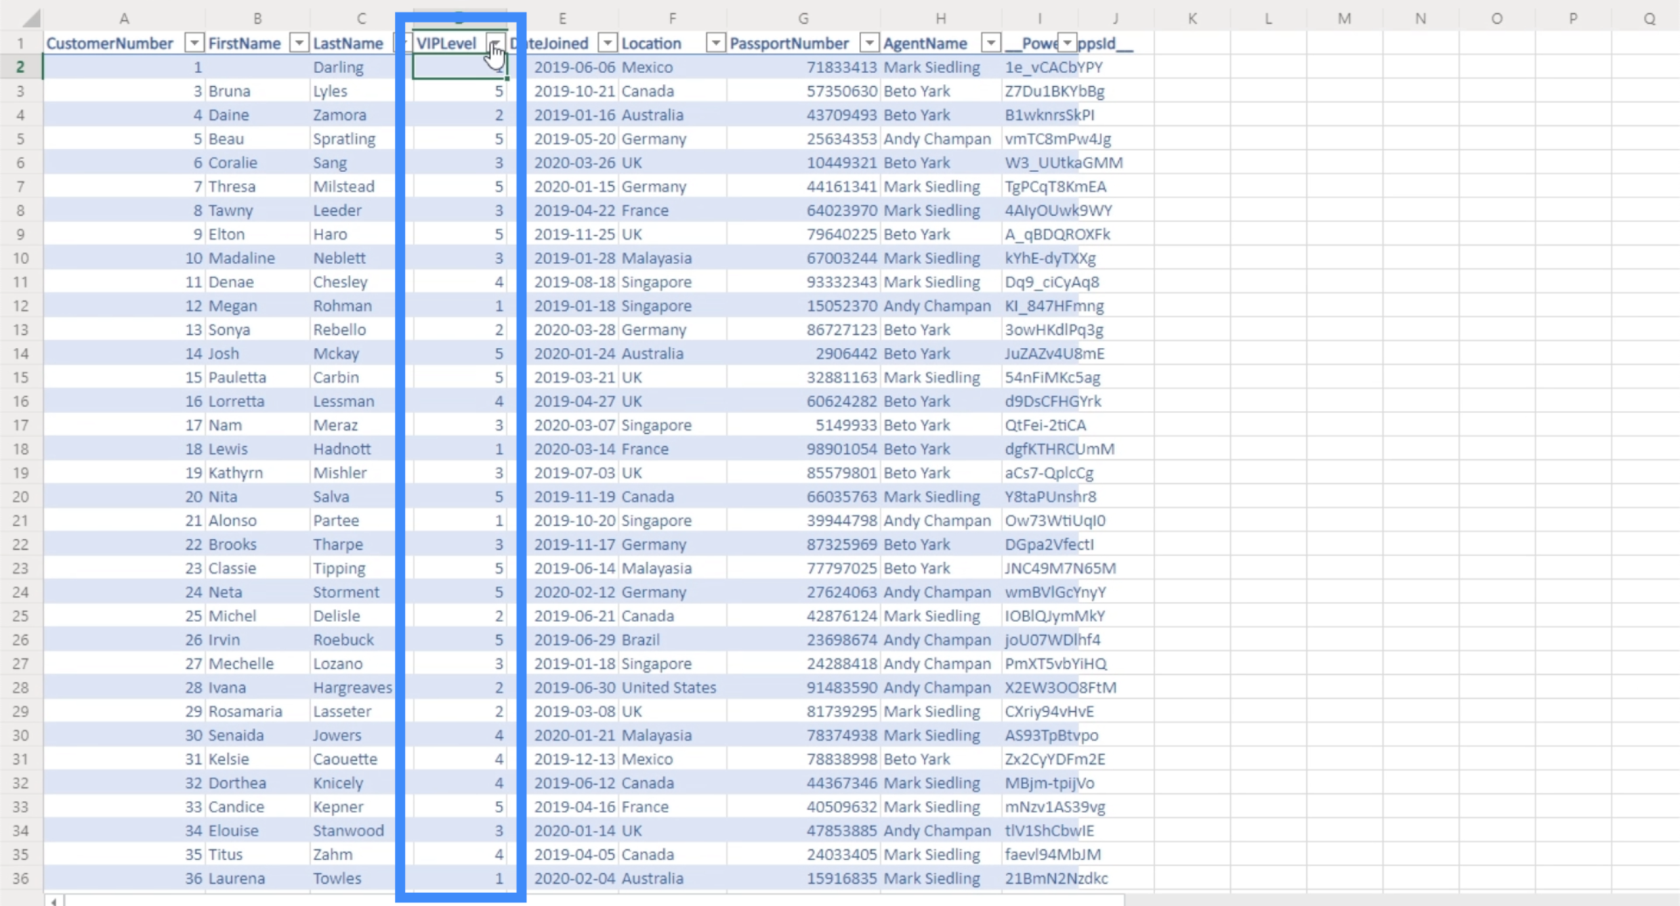Select column Q header
Viewport: 1680px width, 906px height.
pyautogui.click(x=1648, y=18)
